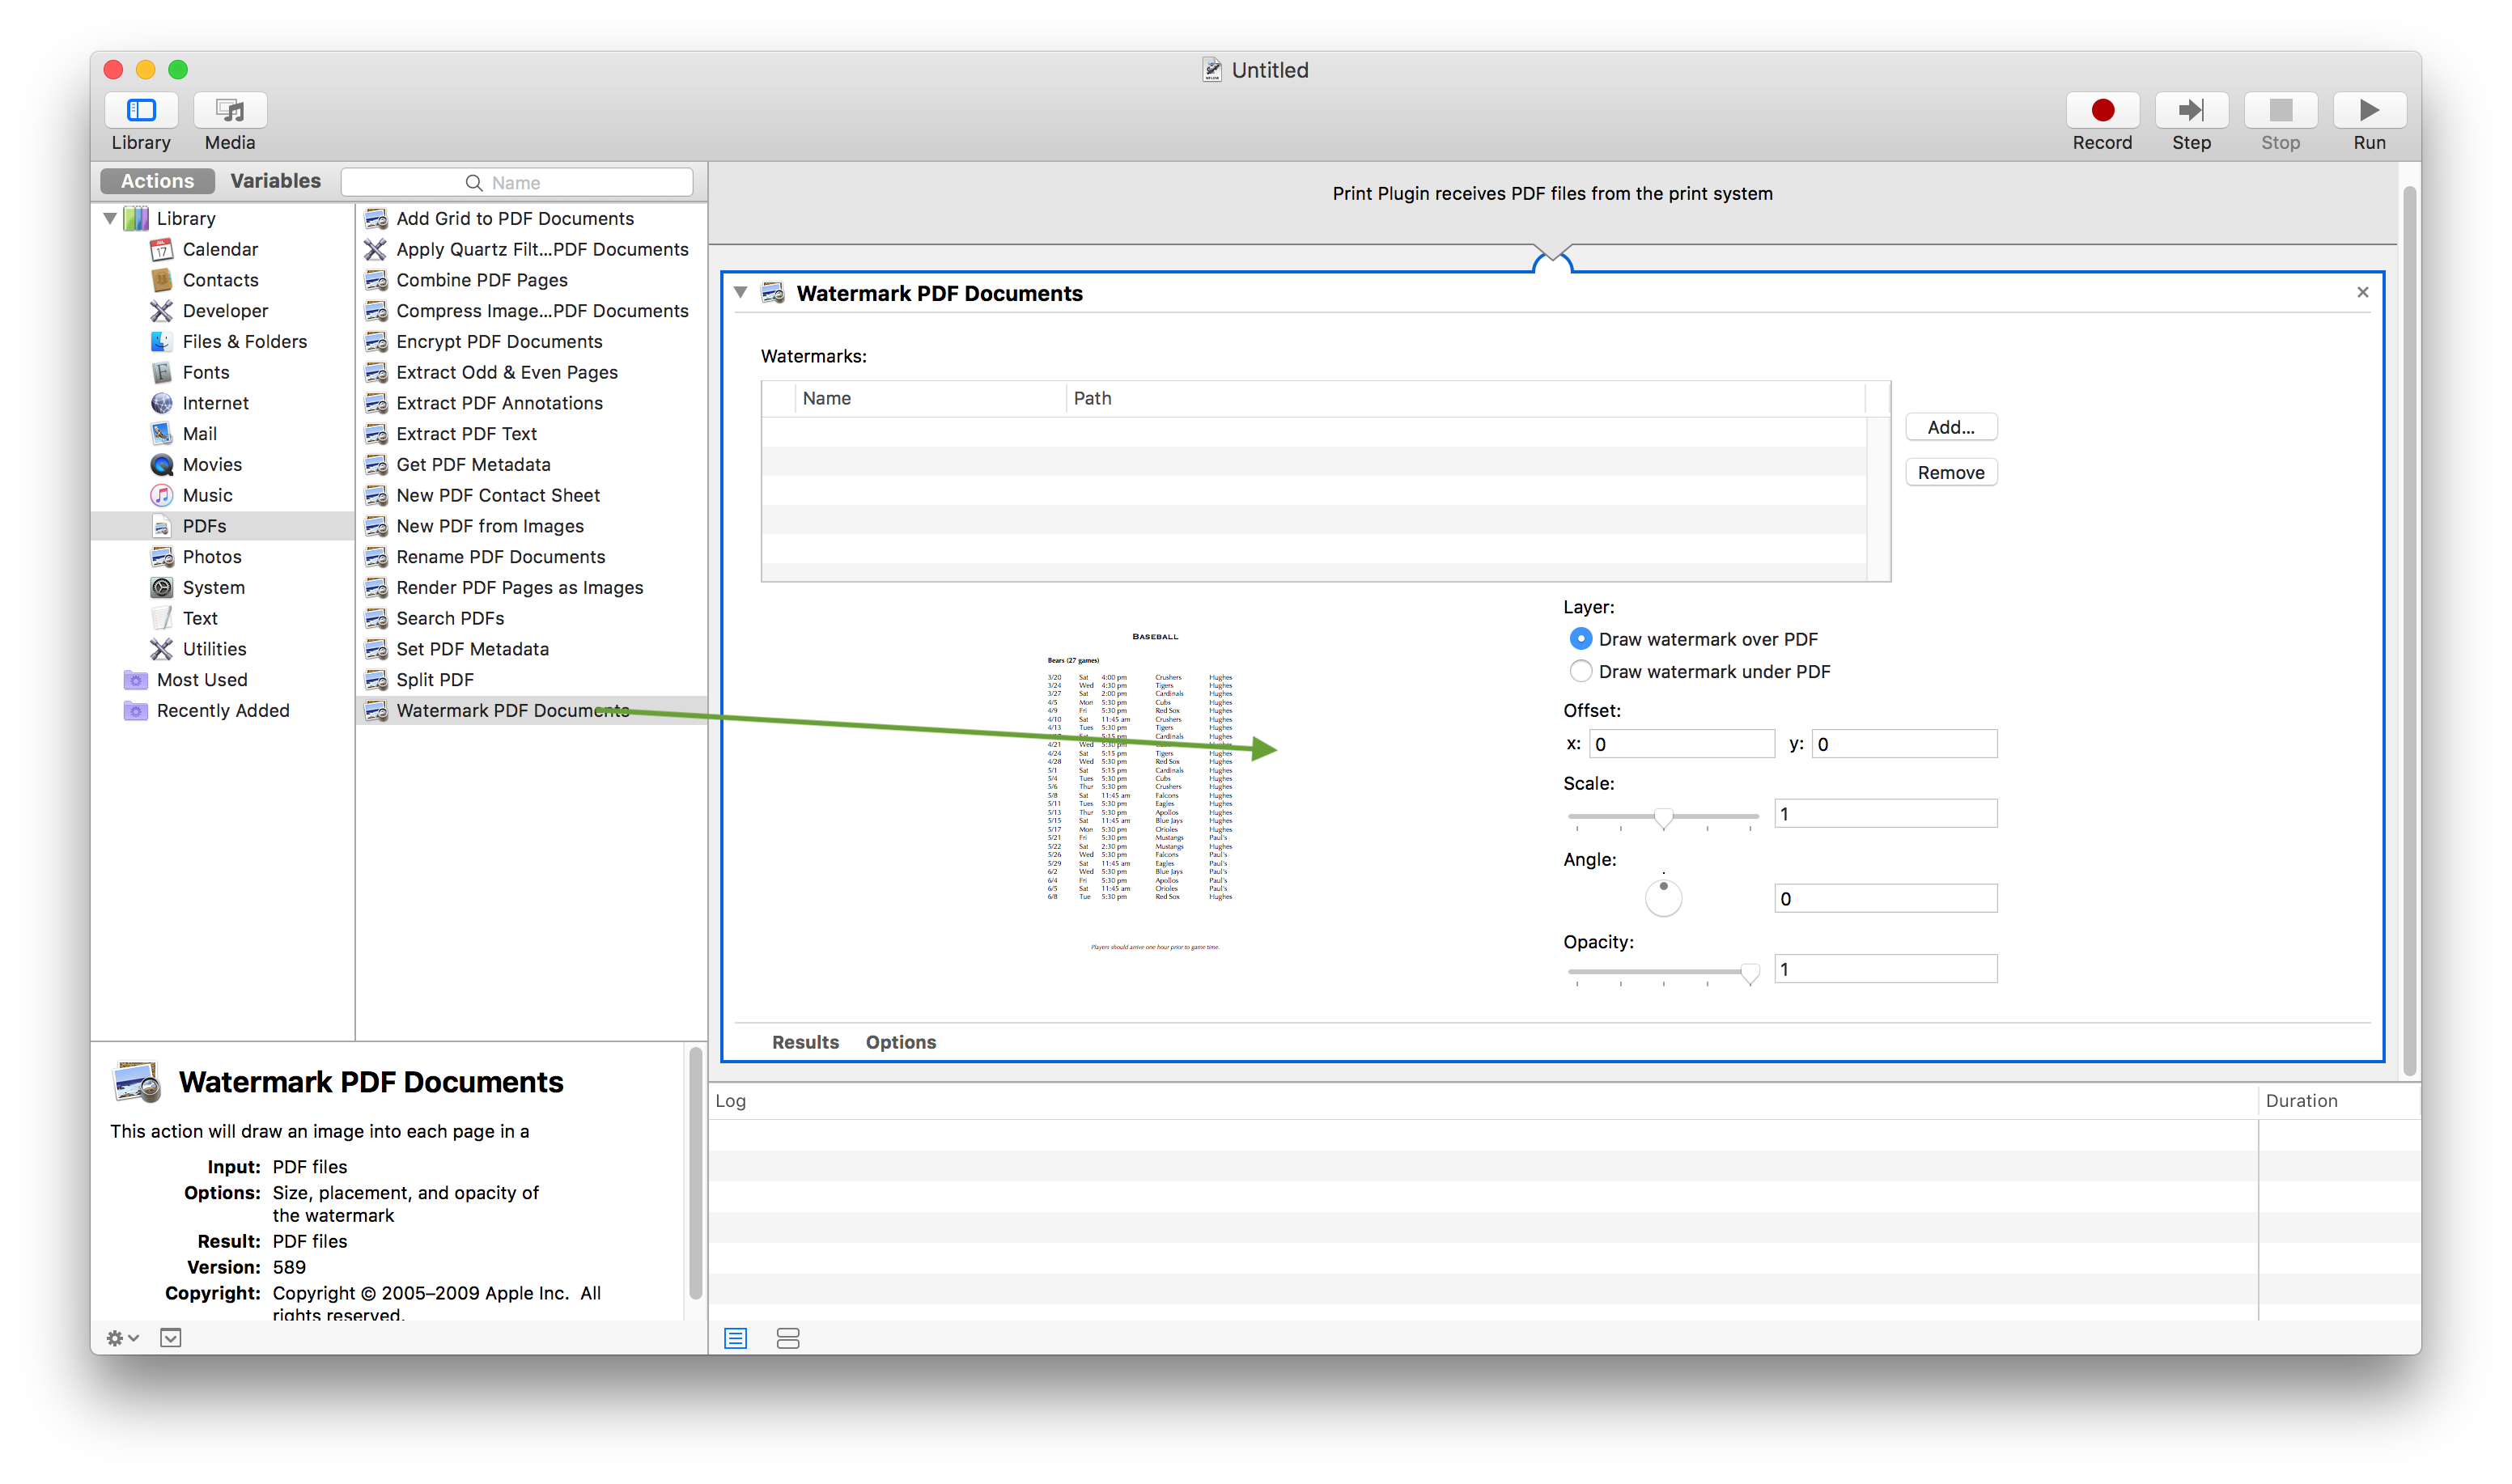The height and width of the screenshot is (1484, 2512).
Task: Toggle the description pane hide button
Action: click(x=171, y=1338)
